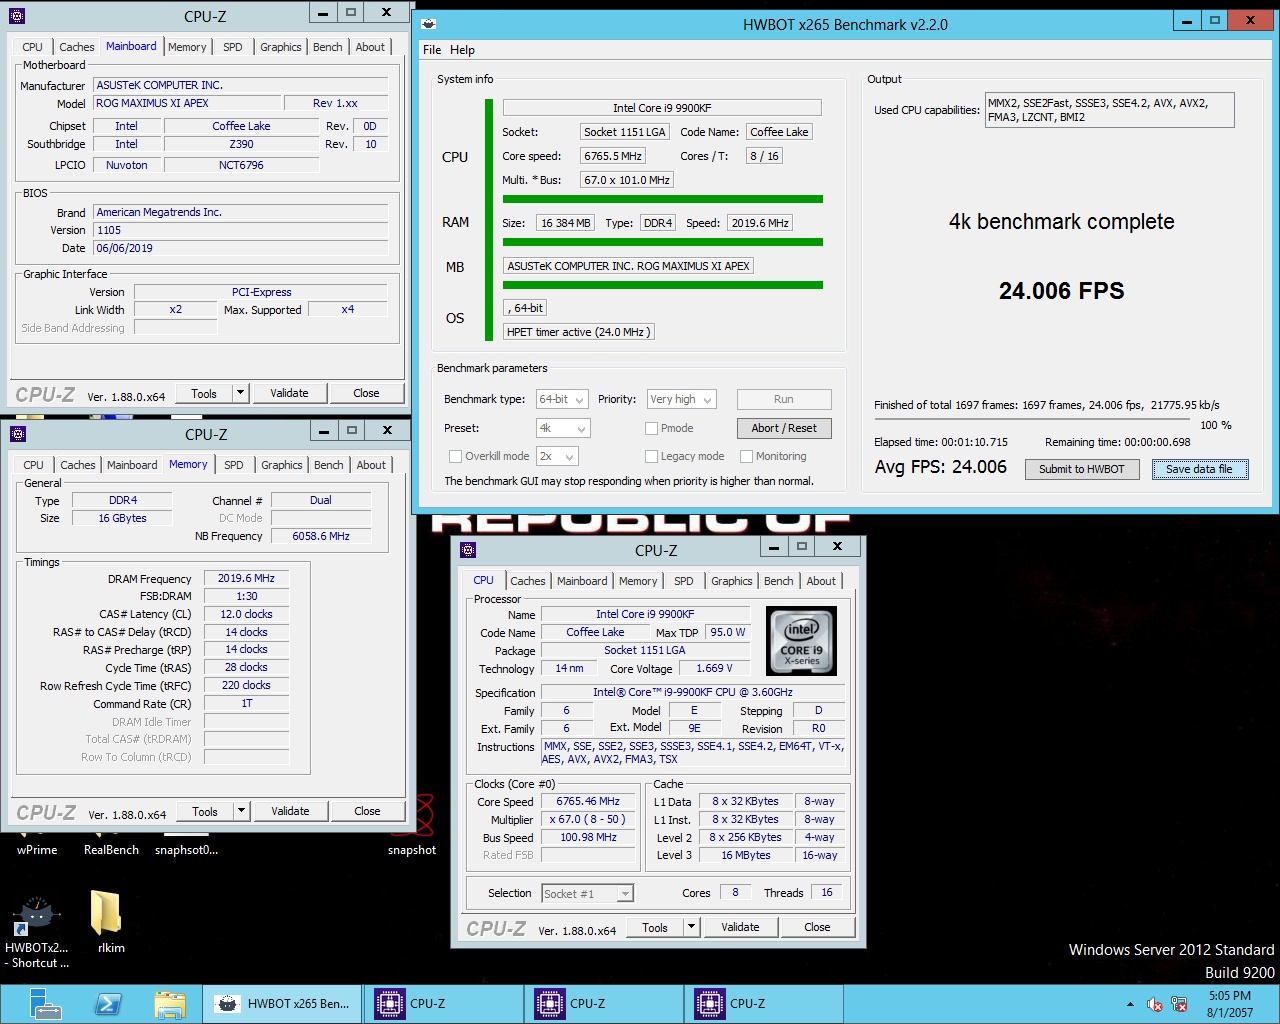Open Tools dropdown arrow in CPU tab CPU-Z
The image size is (1280, 1024).
click(x=691, y=927)
